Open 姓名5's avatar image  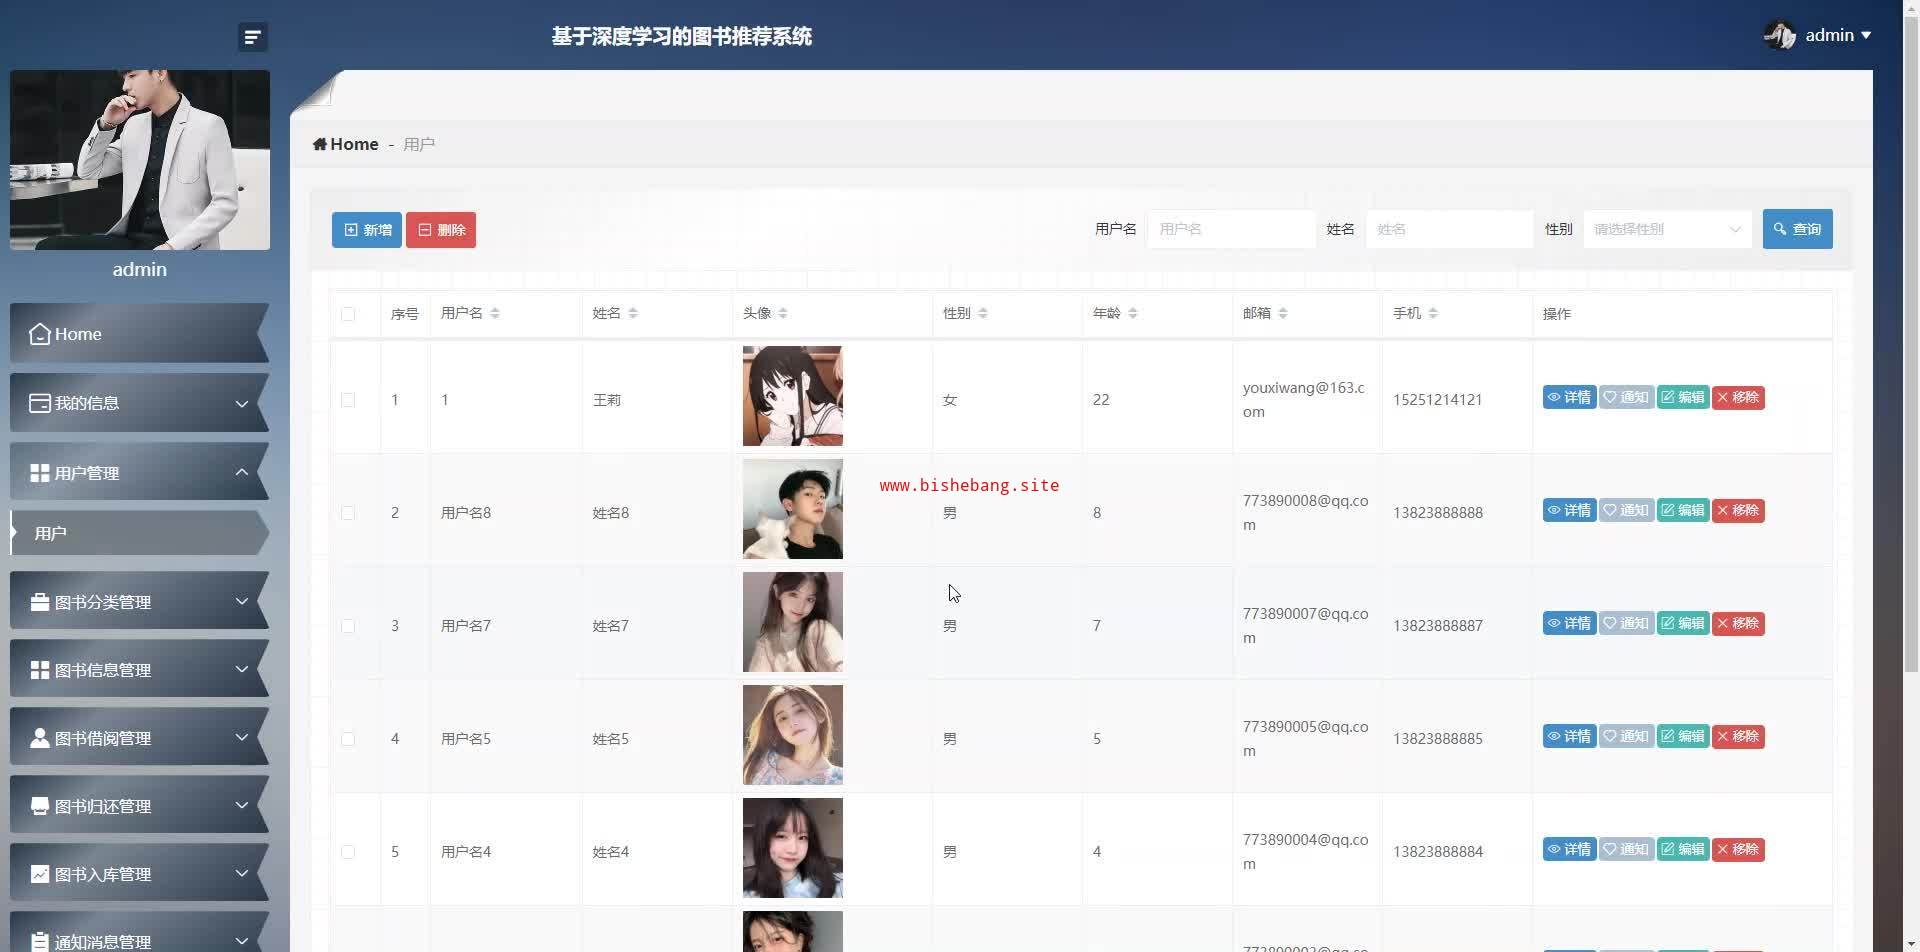point(793,735)
